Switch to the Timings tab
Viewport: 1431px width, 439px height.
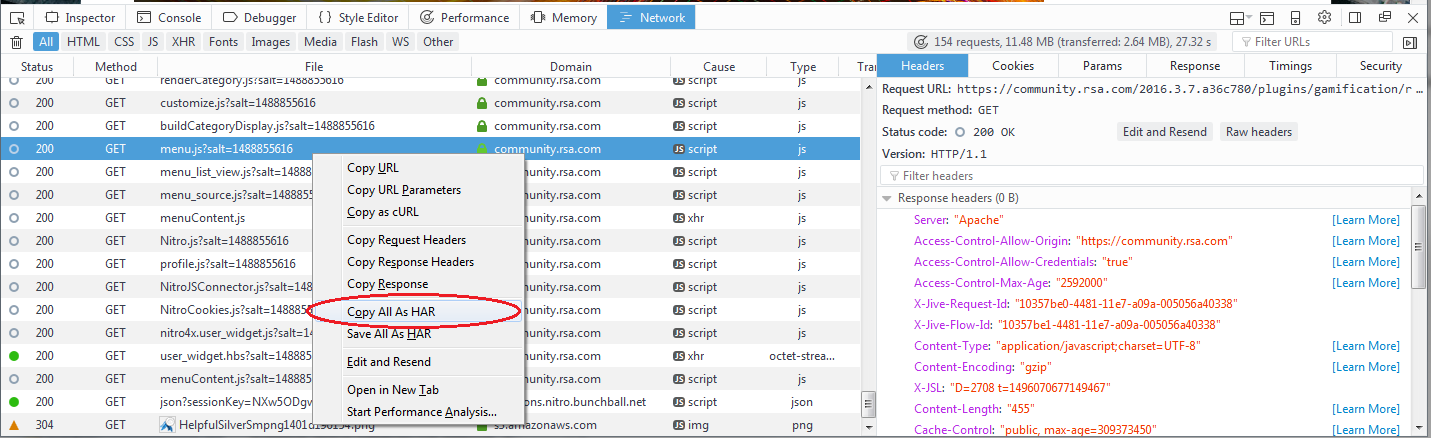1290,66
